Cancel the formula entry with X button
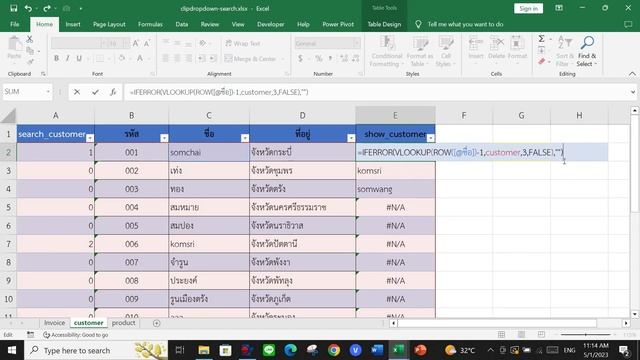Viewport: 640px width, 360px height. [77, 92]
